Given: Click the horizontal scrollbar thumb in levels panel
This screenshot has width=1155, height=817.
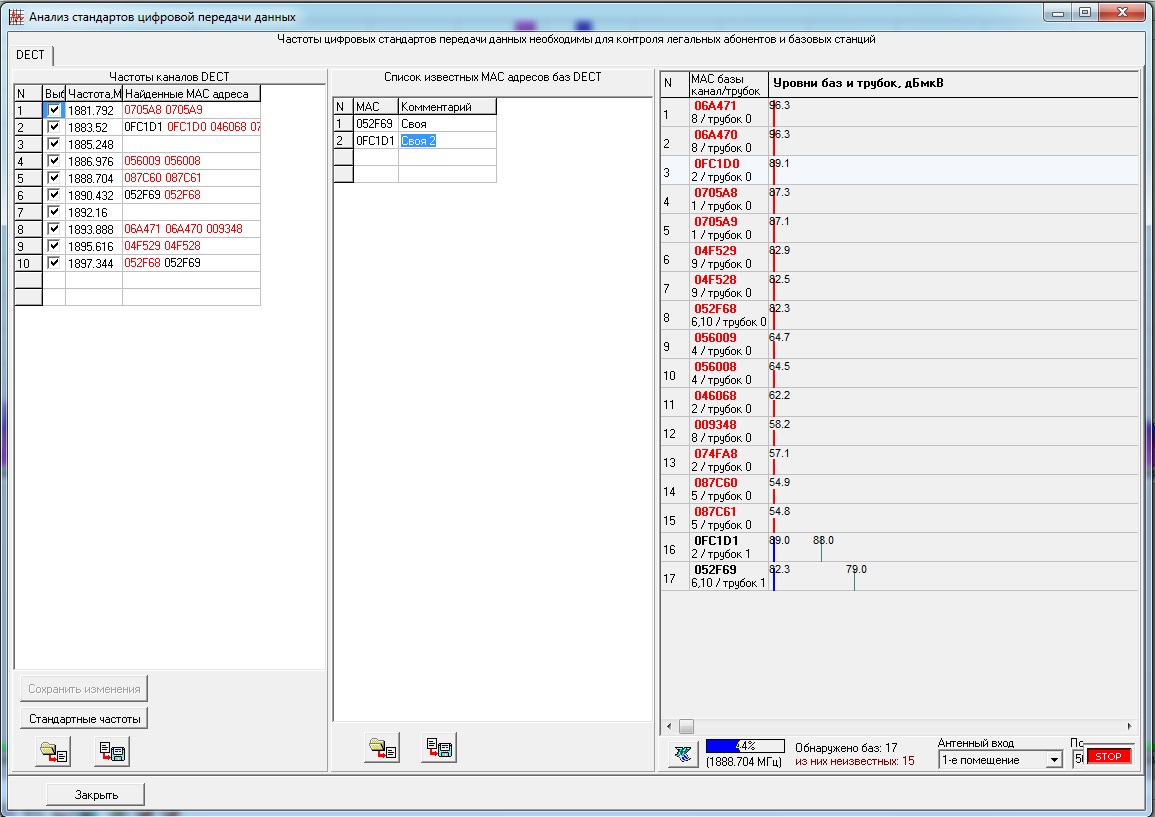Looking at the screenshot, I should 686,726.
